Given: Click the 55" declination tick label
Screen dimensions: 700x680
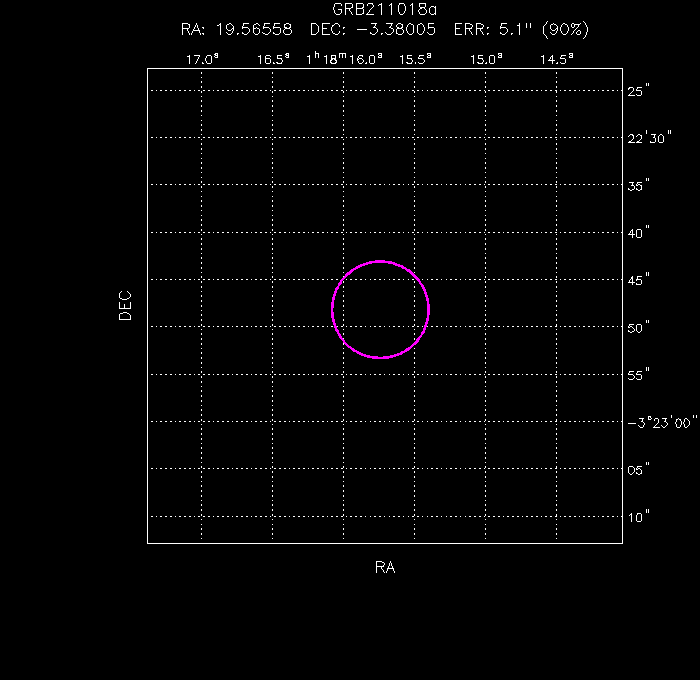Looking at the screenshot, I should point(638,375).
